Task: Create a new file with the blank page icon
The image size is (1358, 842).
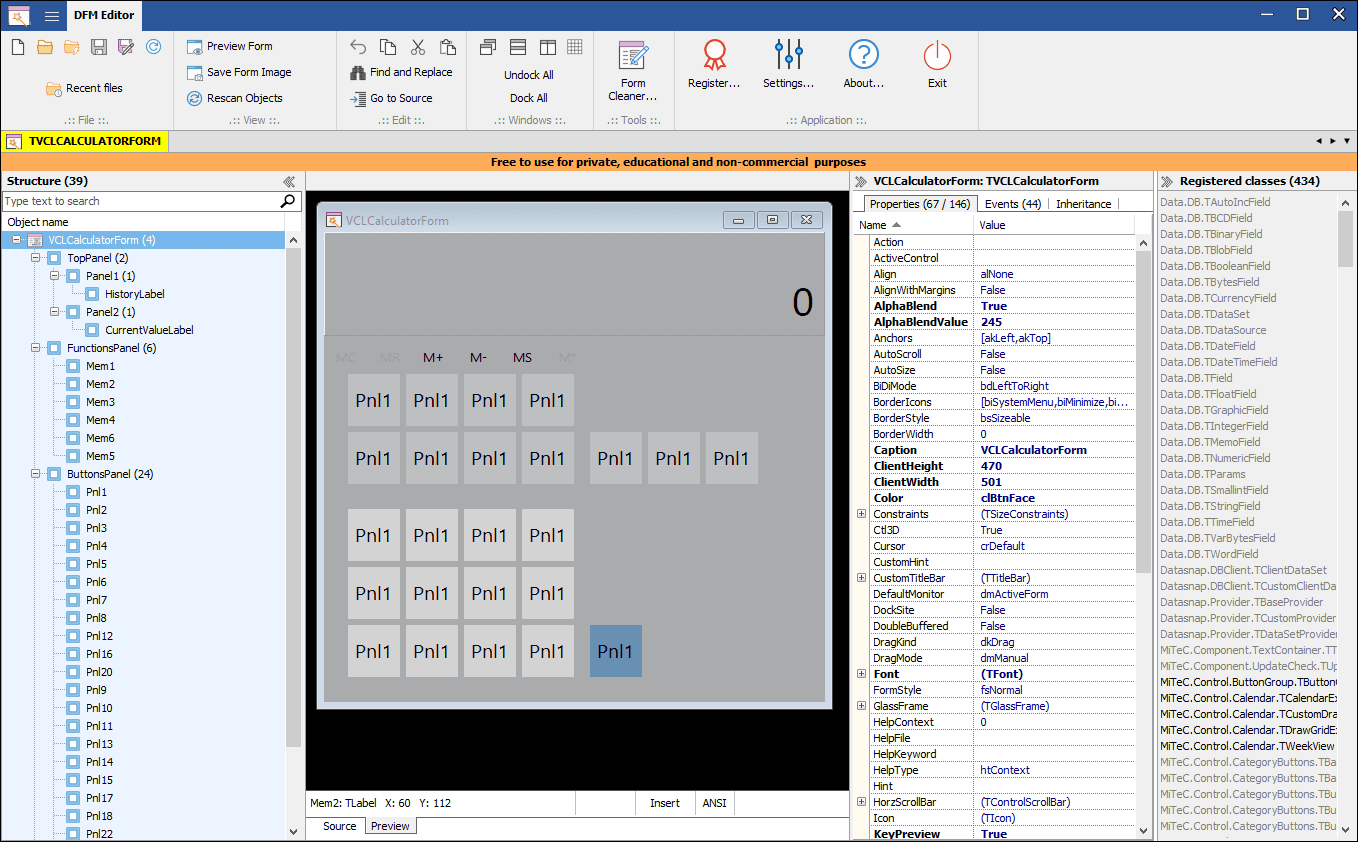Action: [x=18, y=47]
